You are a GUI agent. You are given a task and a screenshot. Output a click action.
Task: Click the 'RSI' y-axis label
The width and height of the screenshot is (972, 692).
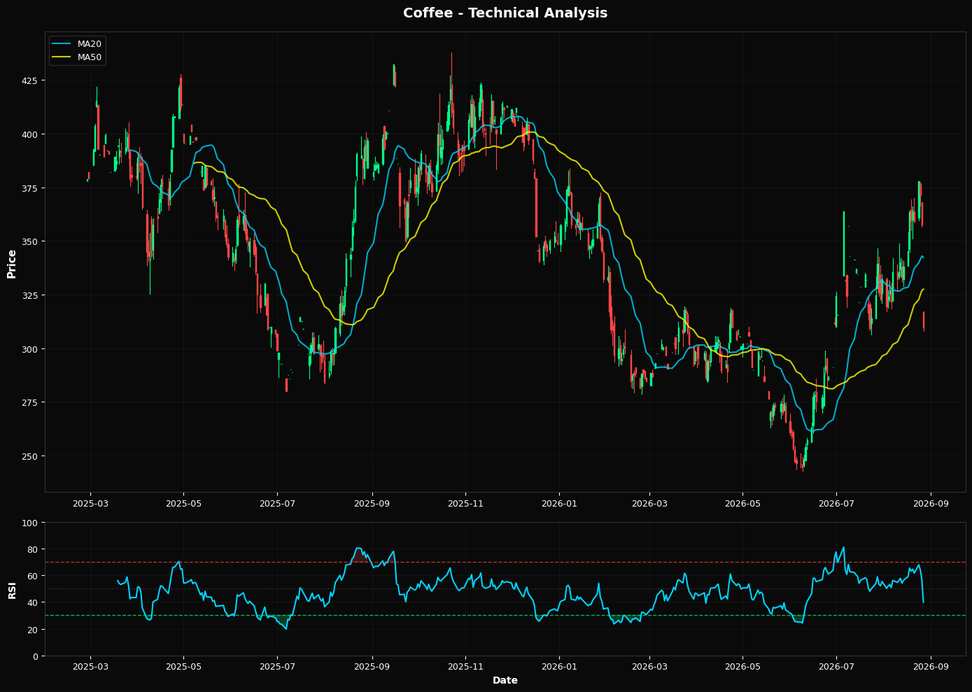coord(11,590)
